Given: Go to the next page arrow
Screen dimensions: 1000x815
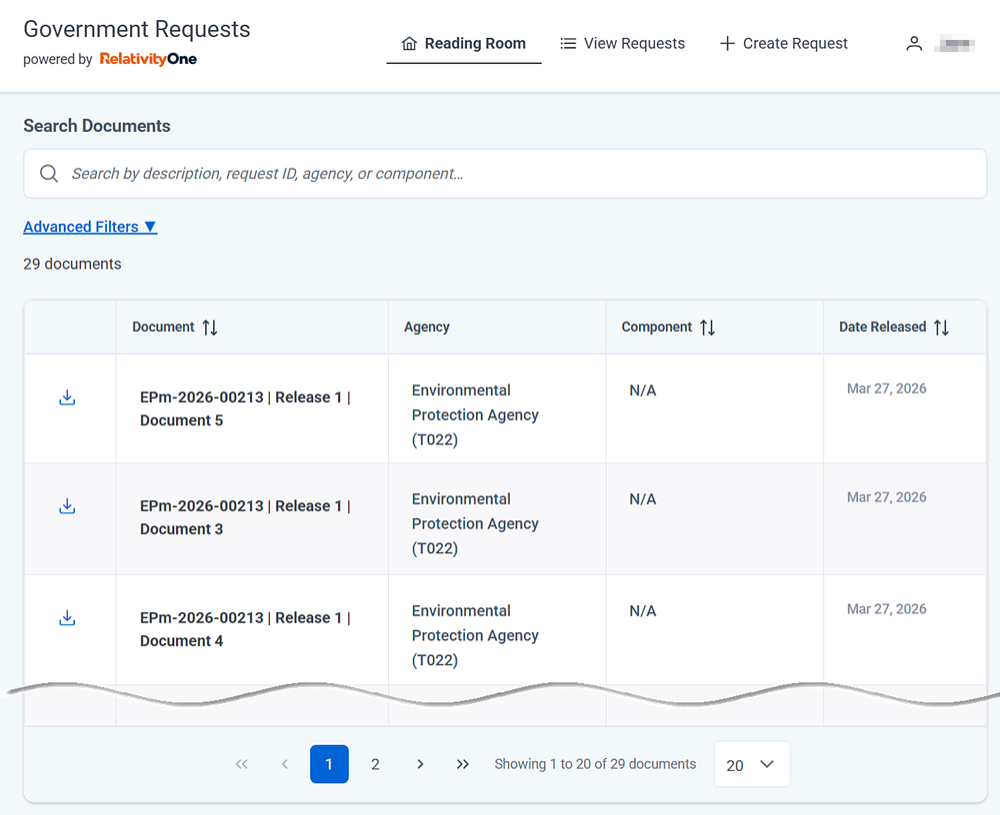Looking at the screenshot, I should click(420, 764).
